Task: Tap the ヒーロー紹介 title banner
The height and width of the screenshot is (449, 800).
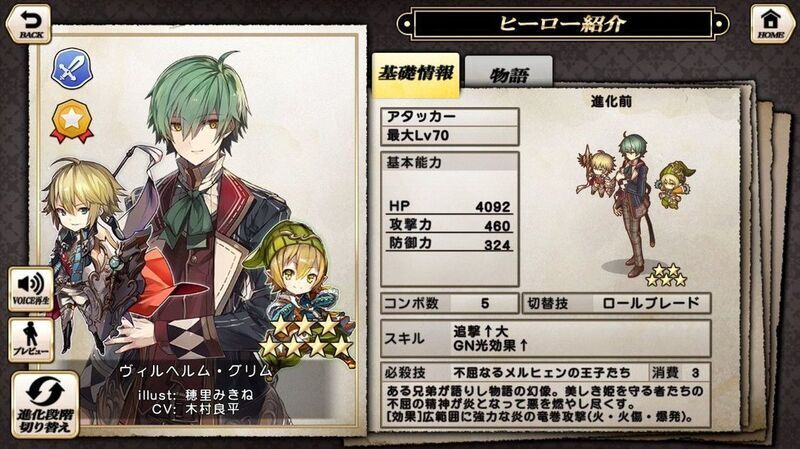Action: pyautogui.click(x=563, y=23)
